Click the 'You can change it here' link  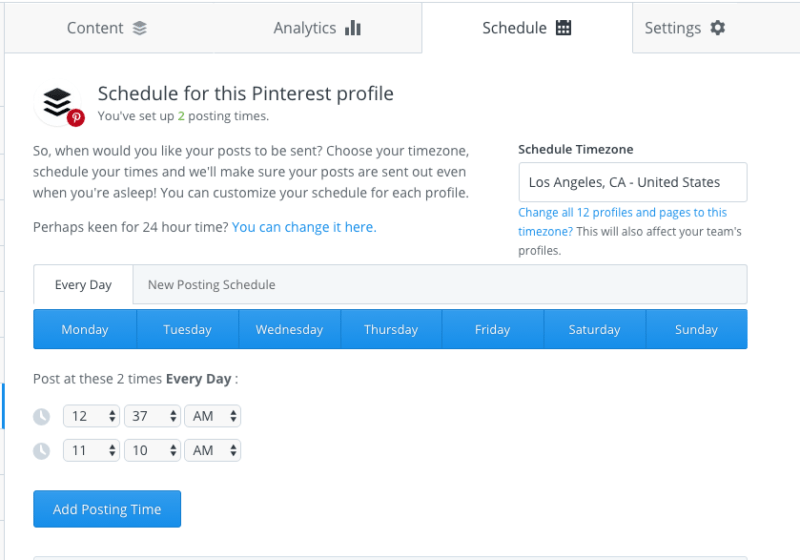[x=304, y=227]
